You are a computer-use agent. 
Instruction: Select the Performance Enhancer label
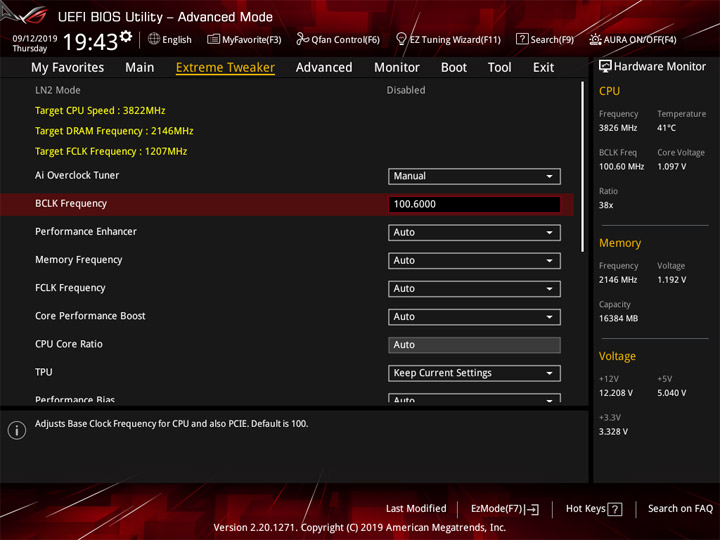(86, 231)
